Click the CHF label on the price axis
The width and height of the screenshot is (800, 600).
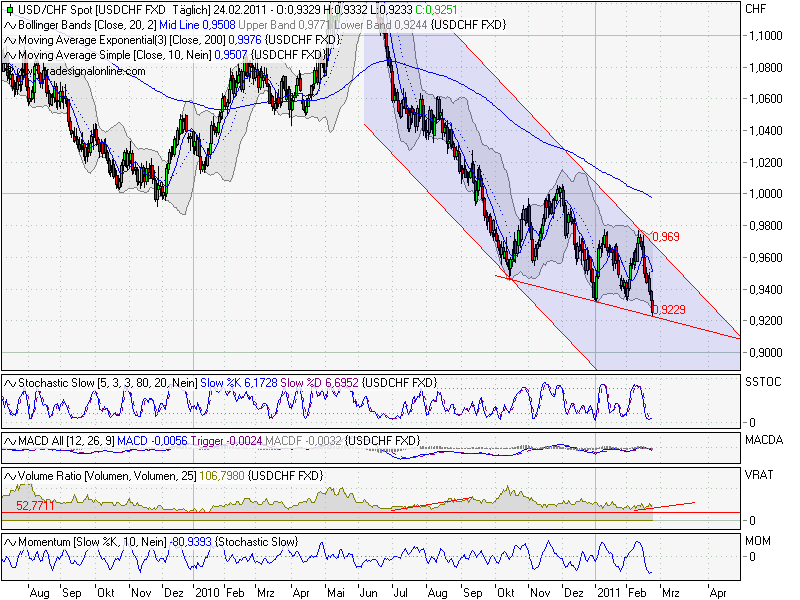(758, 8)
